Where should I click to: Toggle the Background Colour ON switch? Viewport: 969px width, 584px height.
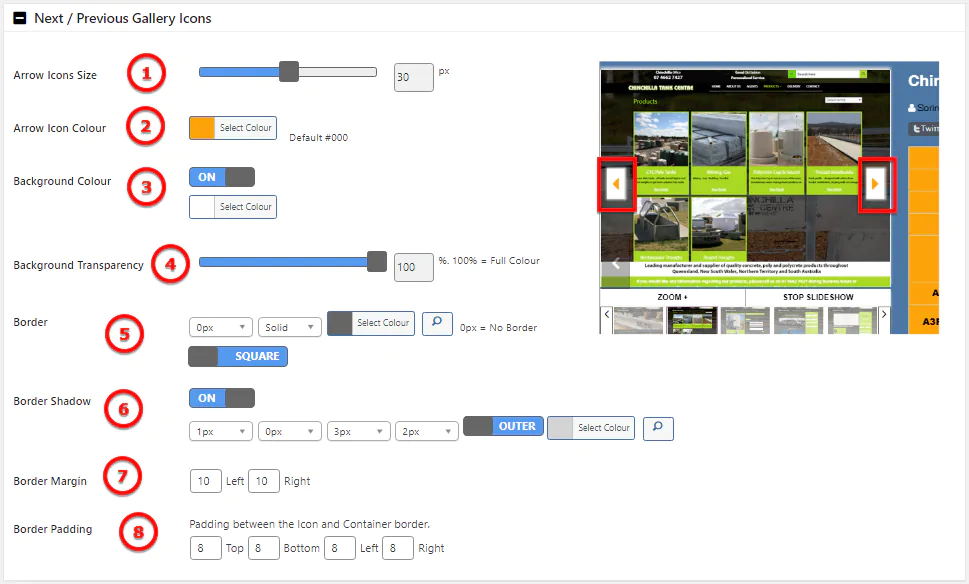click(222, 177)
